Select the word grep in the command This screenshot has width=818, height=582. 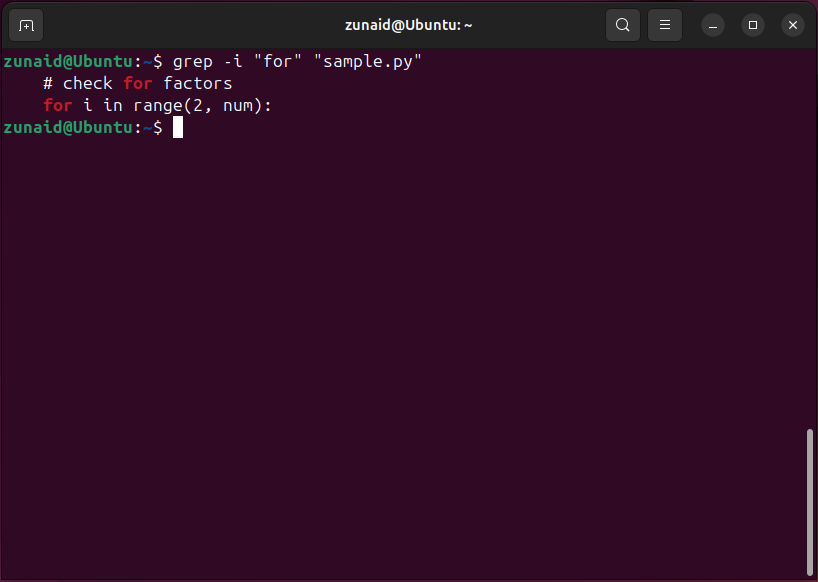coord(192,61)
